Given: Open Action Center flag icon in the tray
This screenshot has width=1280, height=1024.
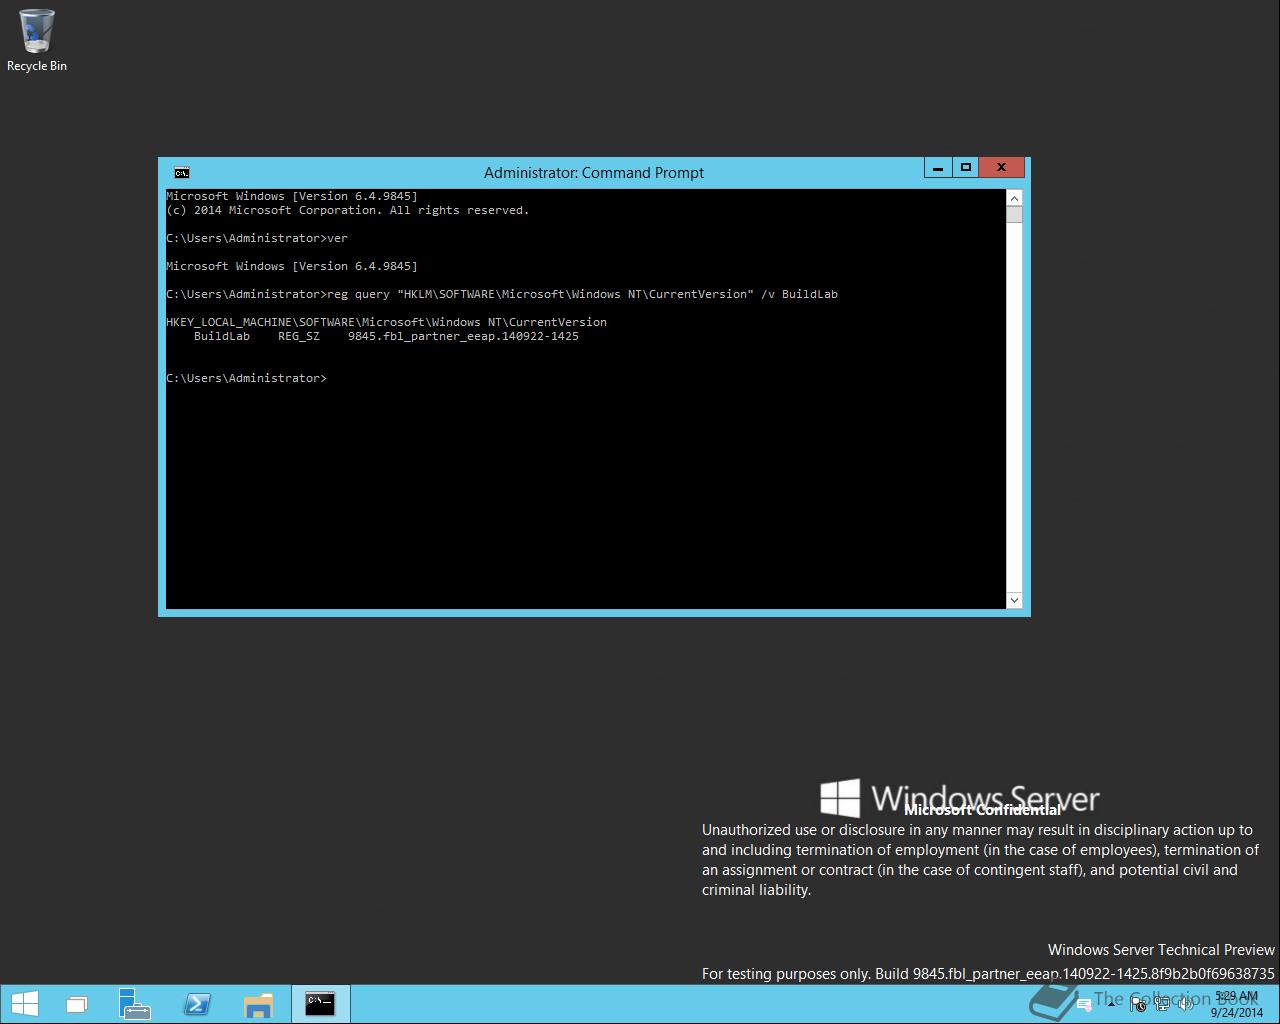Looking at the screenshot, I should (x=1137, y=1003).
